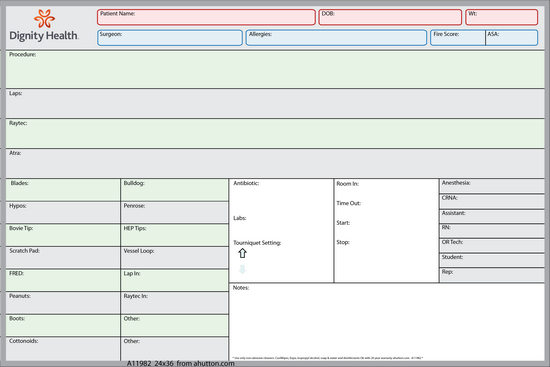Click the ASA box
This screenshot has width=550, height=367.
(512, 38)
